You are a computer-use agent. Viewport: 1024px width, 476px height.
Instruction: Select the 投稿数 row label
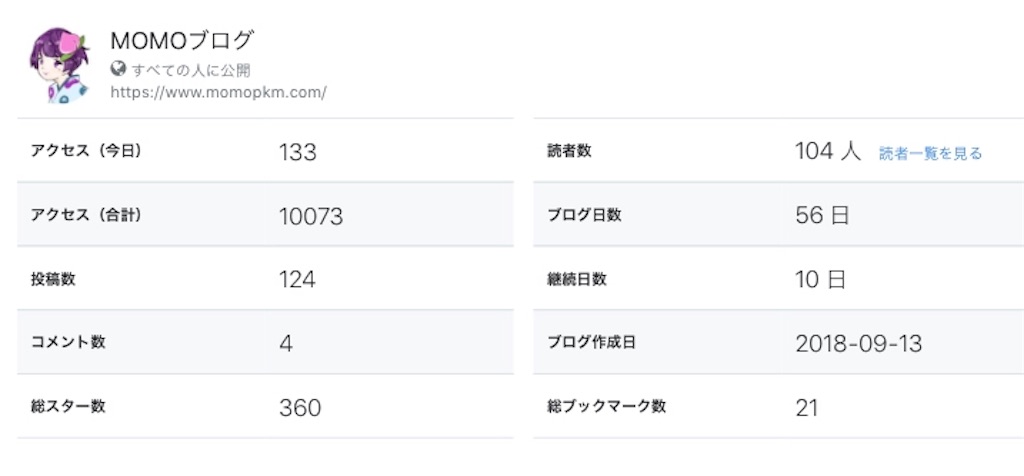[53, 279]
